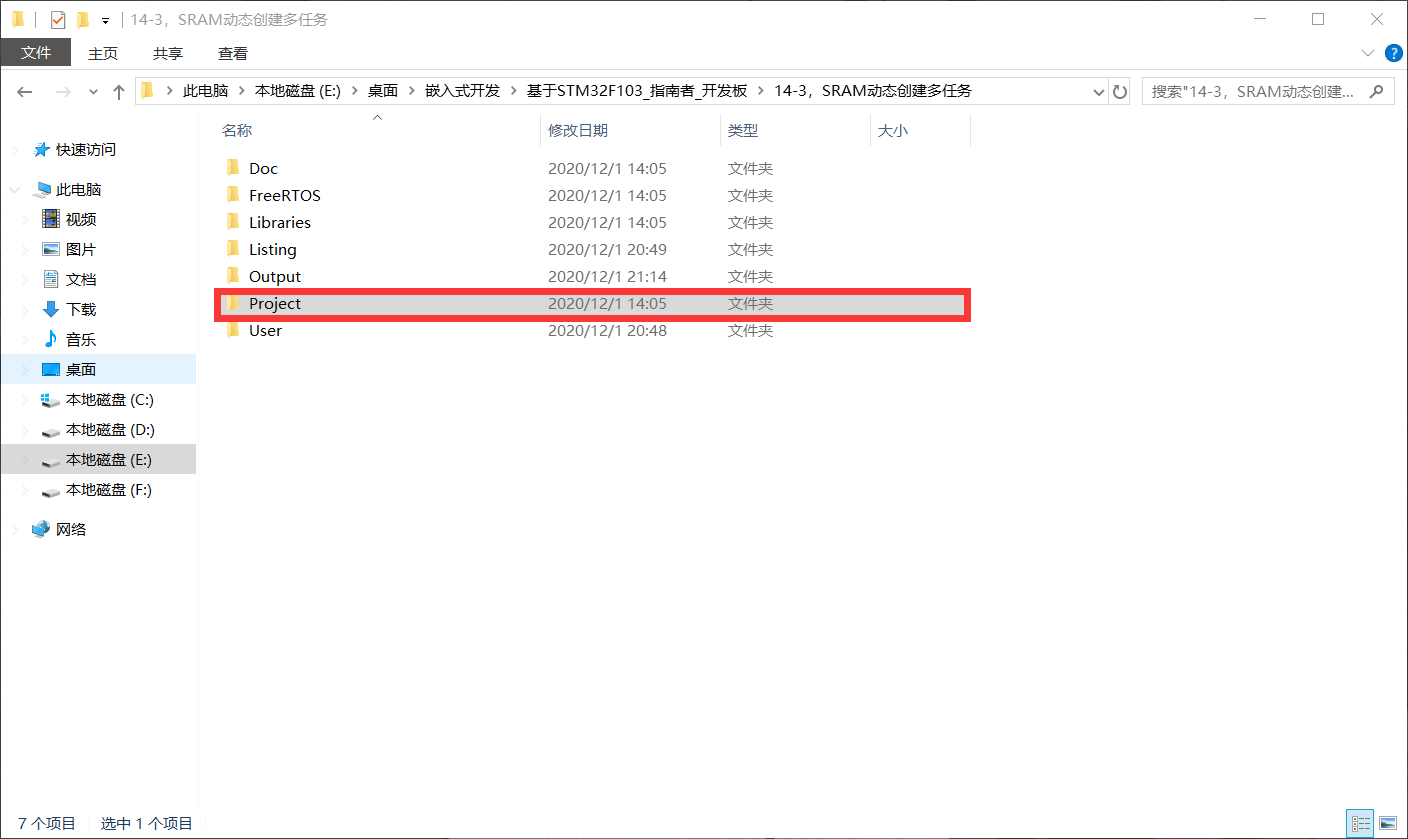This screenshot has height=839, width=1408.
Task: Click Properties icon in quick access toolbar
Action: (57, 19)
